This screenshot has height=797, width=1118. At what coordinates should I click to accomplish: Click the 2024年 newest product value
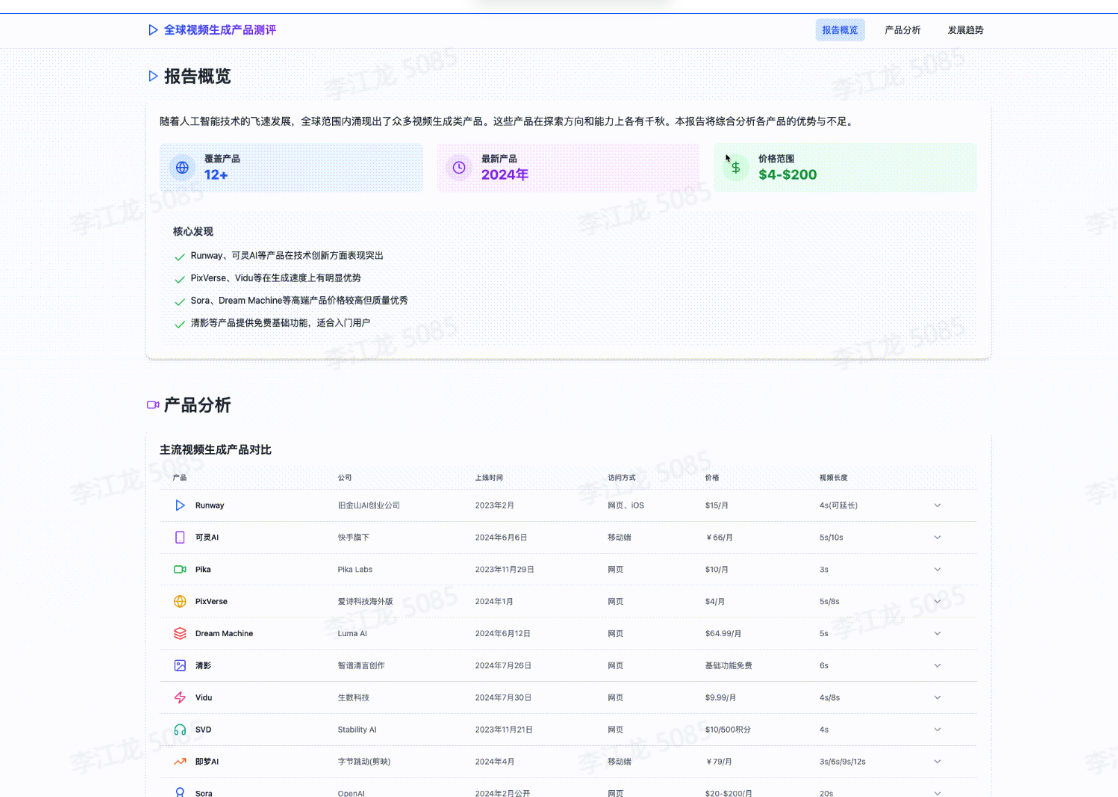coord(505,175)
